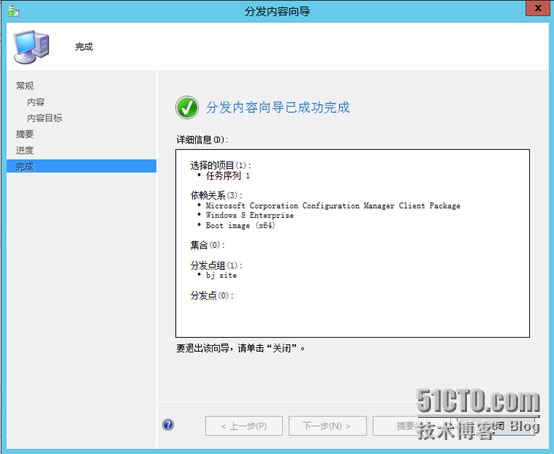Click 选择的项目(1) line in details

(221, 165)
